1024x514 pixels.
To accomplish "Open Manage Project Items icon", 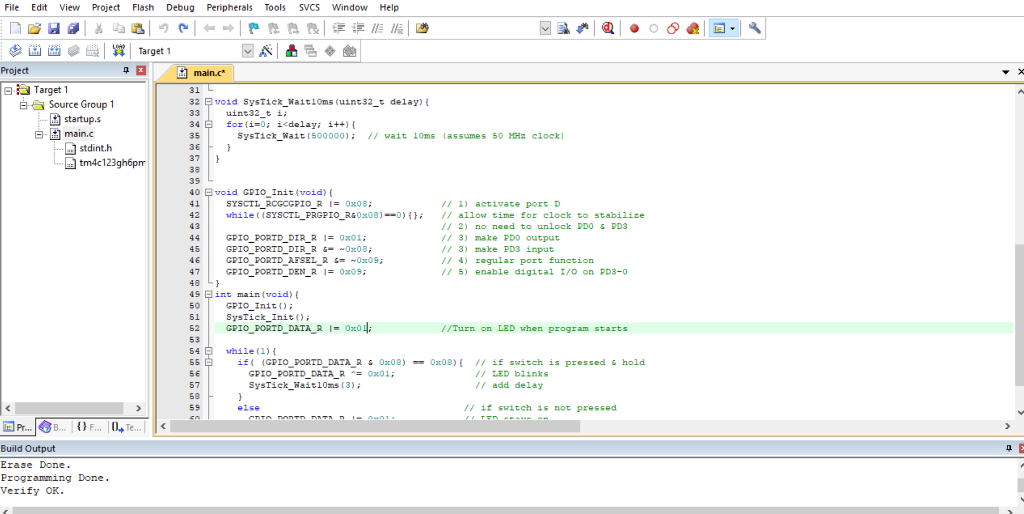I will 291,50.
